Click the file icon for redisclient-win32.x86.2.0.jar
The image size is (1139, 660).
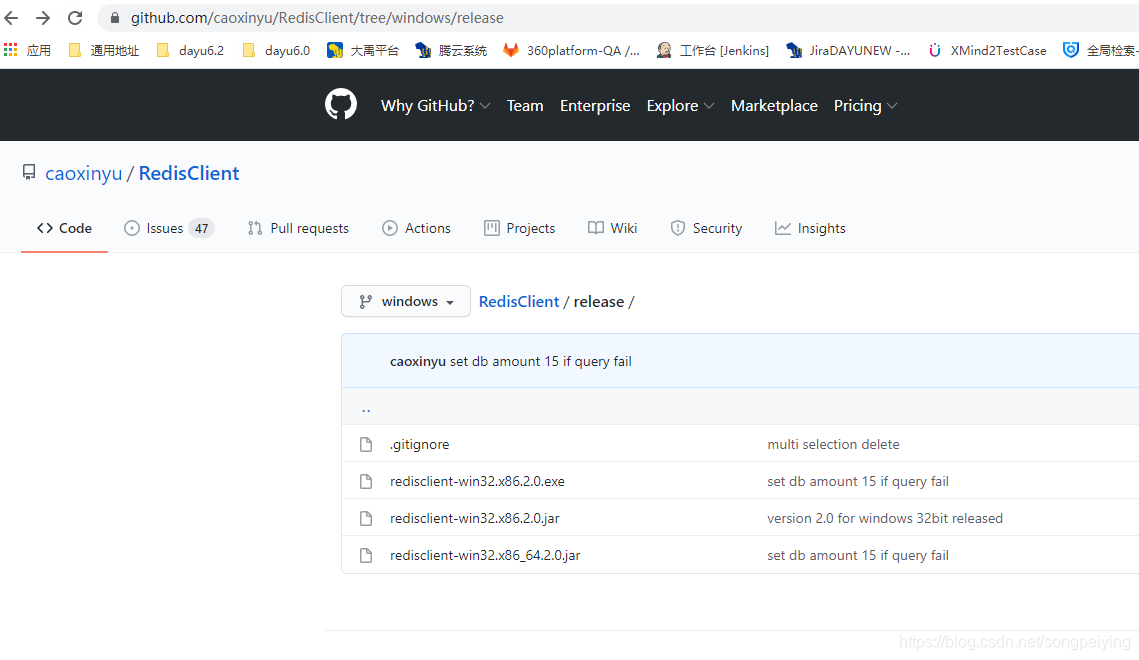pyautogui.click(x=366, y=518)
